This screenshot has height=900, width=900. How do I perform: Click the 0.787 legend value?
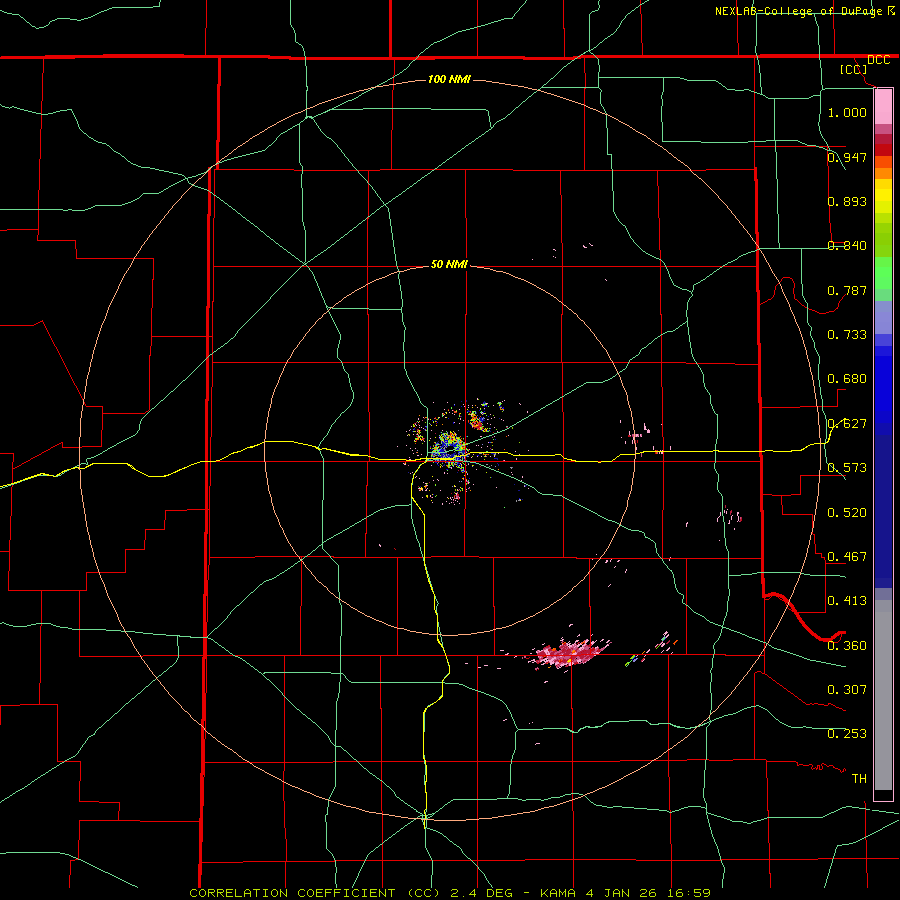(847, 290)
